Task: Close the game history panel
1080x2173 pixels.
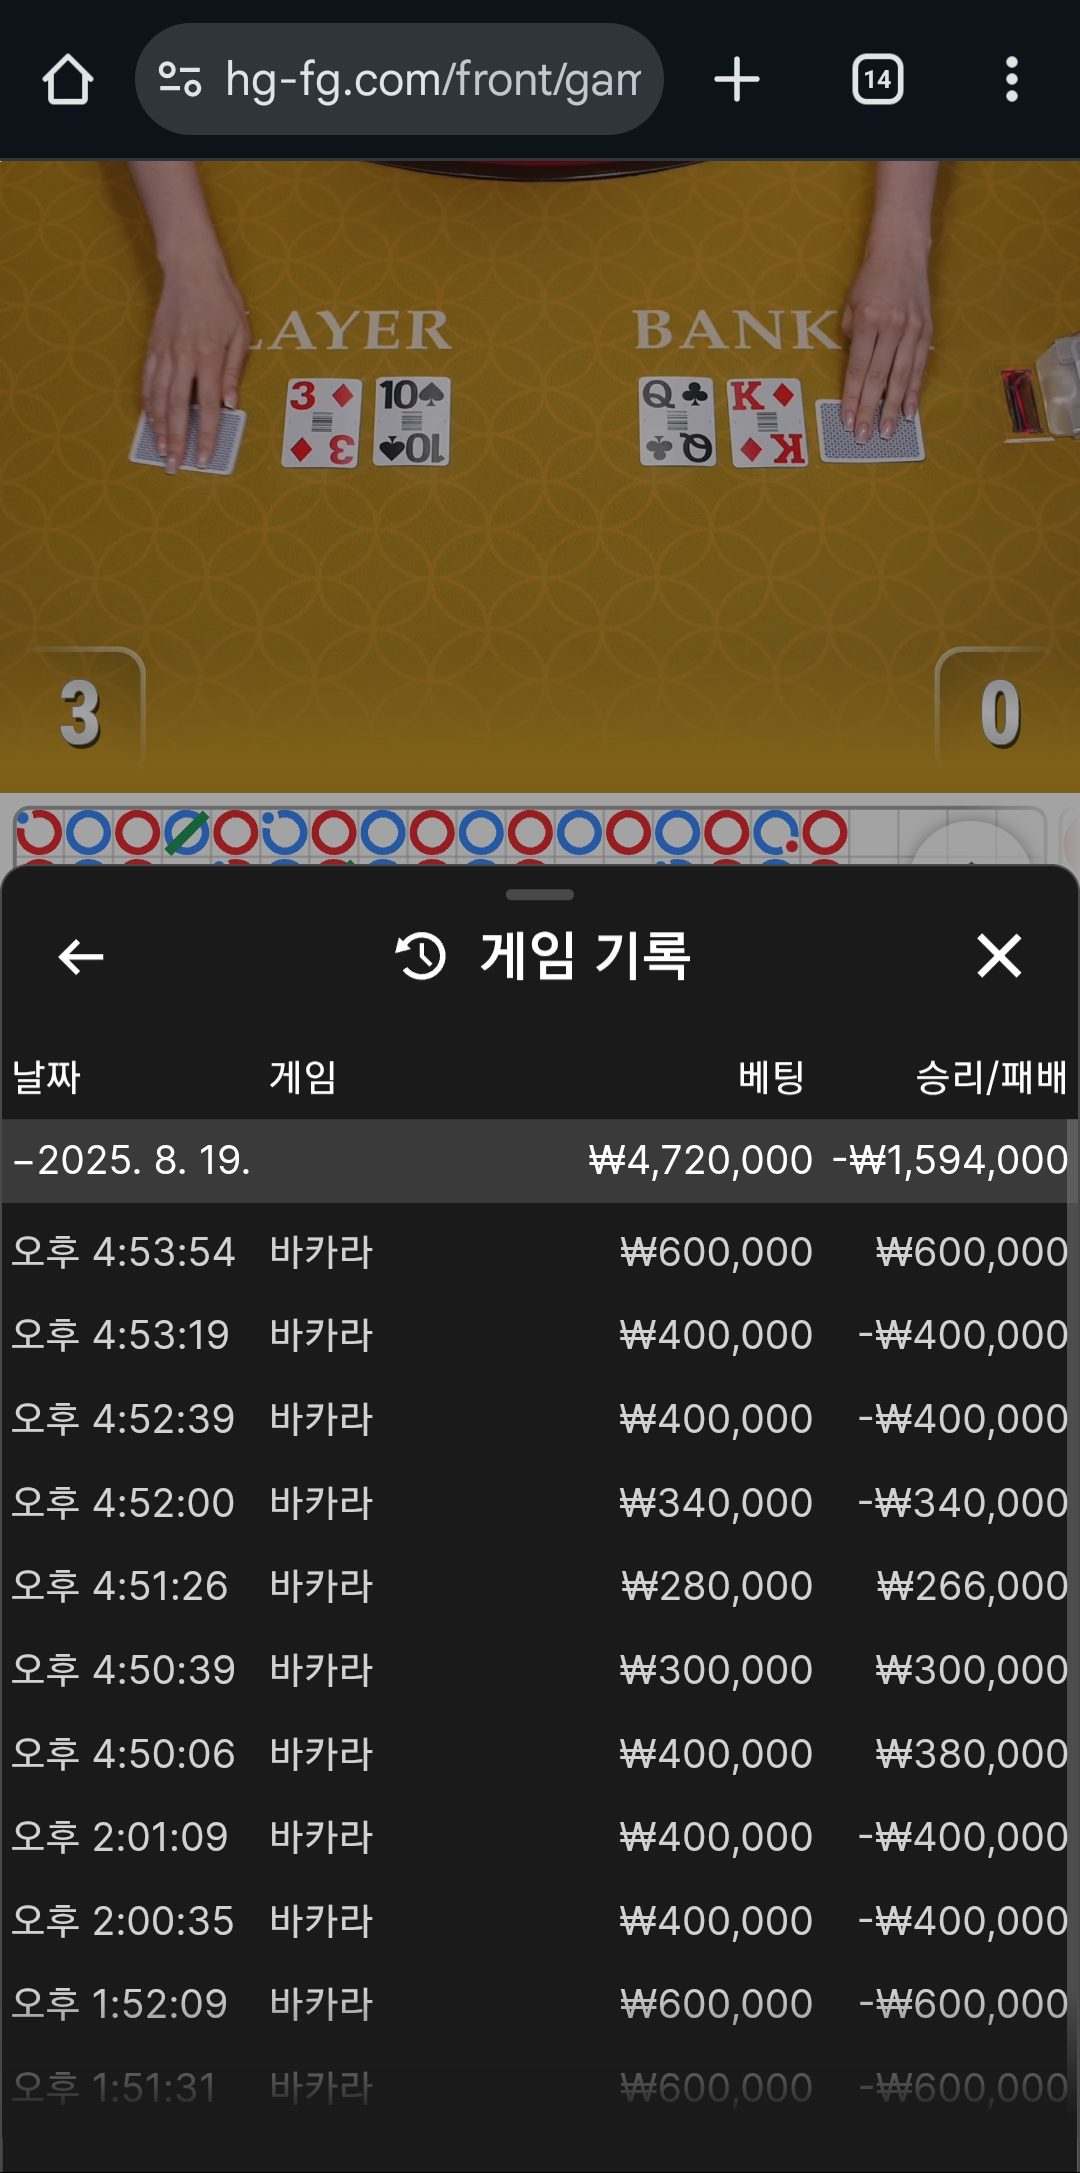Action: 999,956
